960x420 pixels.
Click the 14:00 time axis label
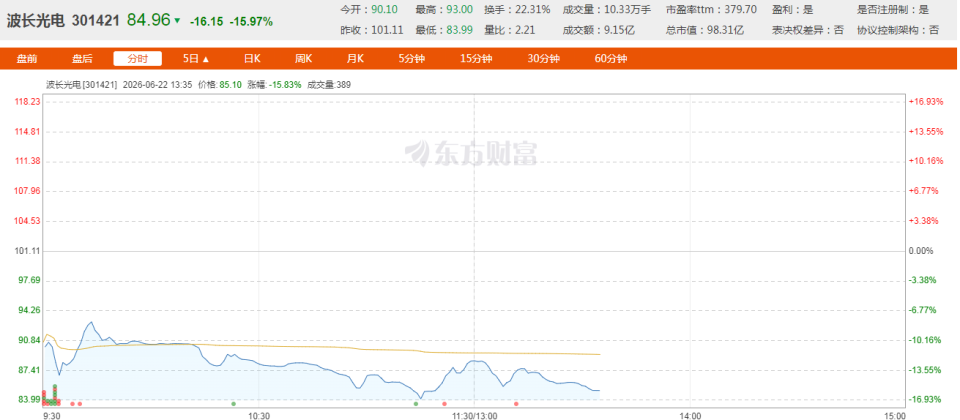(690, 415)
